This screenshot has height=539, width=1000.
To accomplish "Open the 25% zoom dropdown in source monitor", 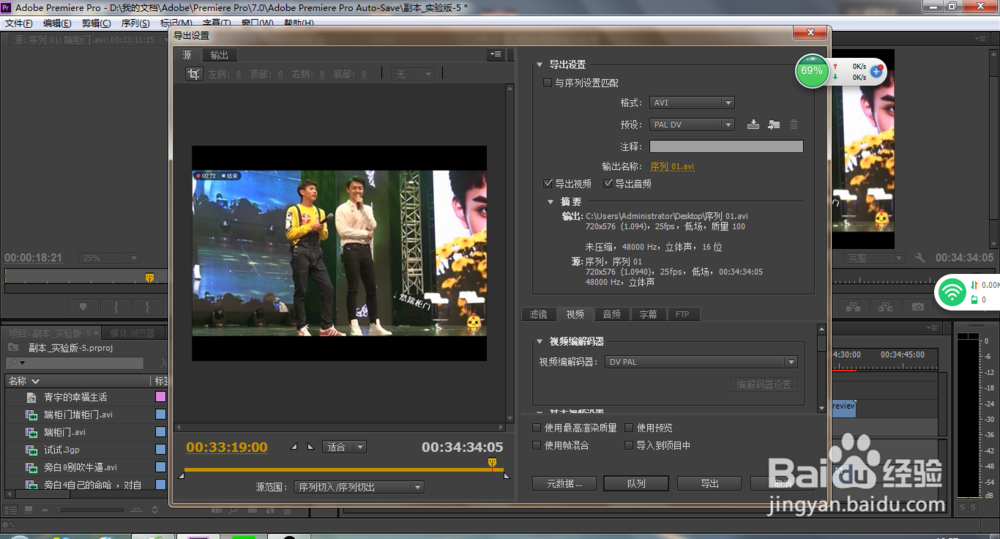I will (109, 258).
